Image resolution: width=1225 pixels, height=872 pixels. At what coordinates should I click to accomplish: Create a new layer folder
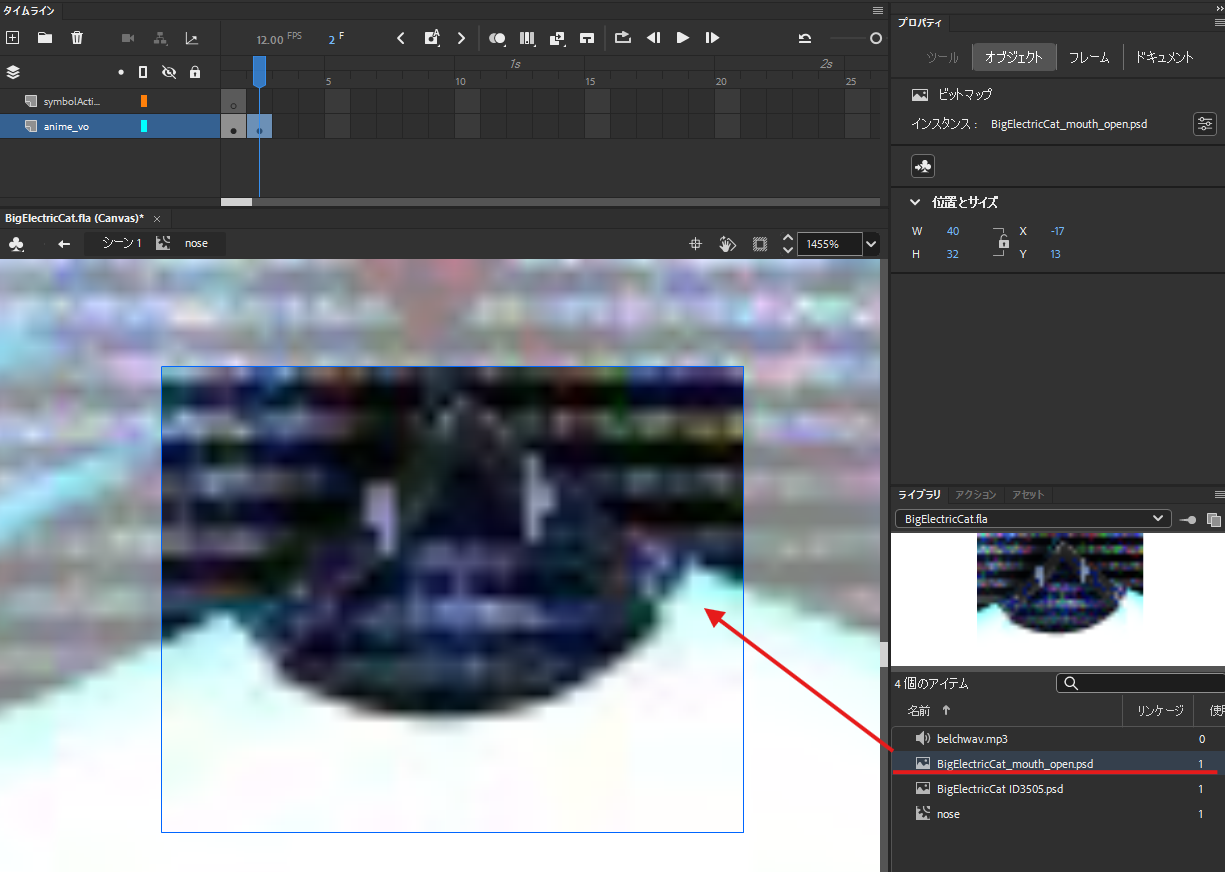[x=45, y=38]
